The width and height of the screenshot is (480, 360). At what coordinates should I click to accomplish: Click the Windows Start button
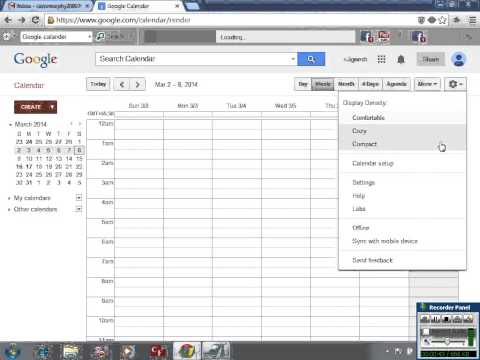click(12, 351)
